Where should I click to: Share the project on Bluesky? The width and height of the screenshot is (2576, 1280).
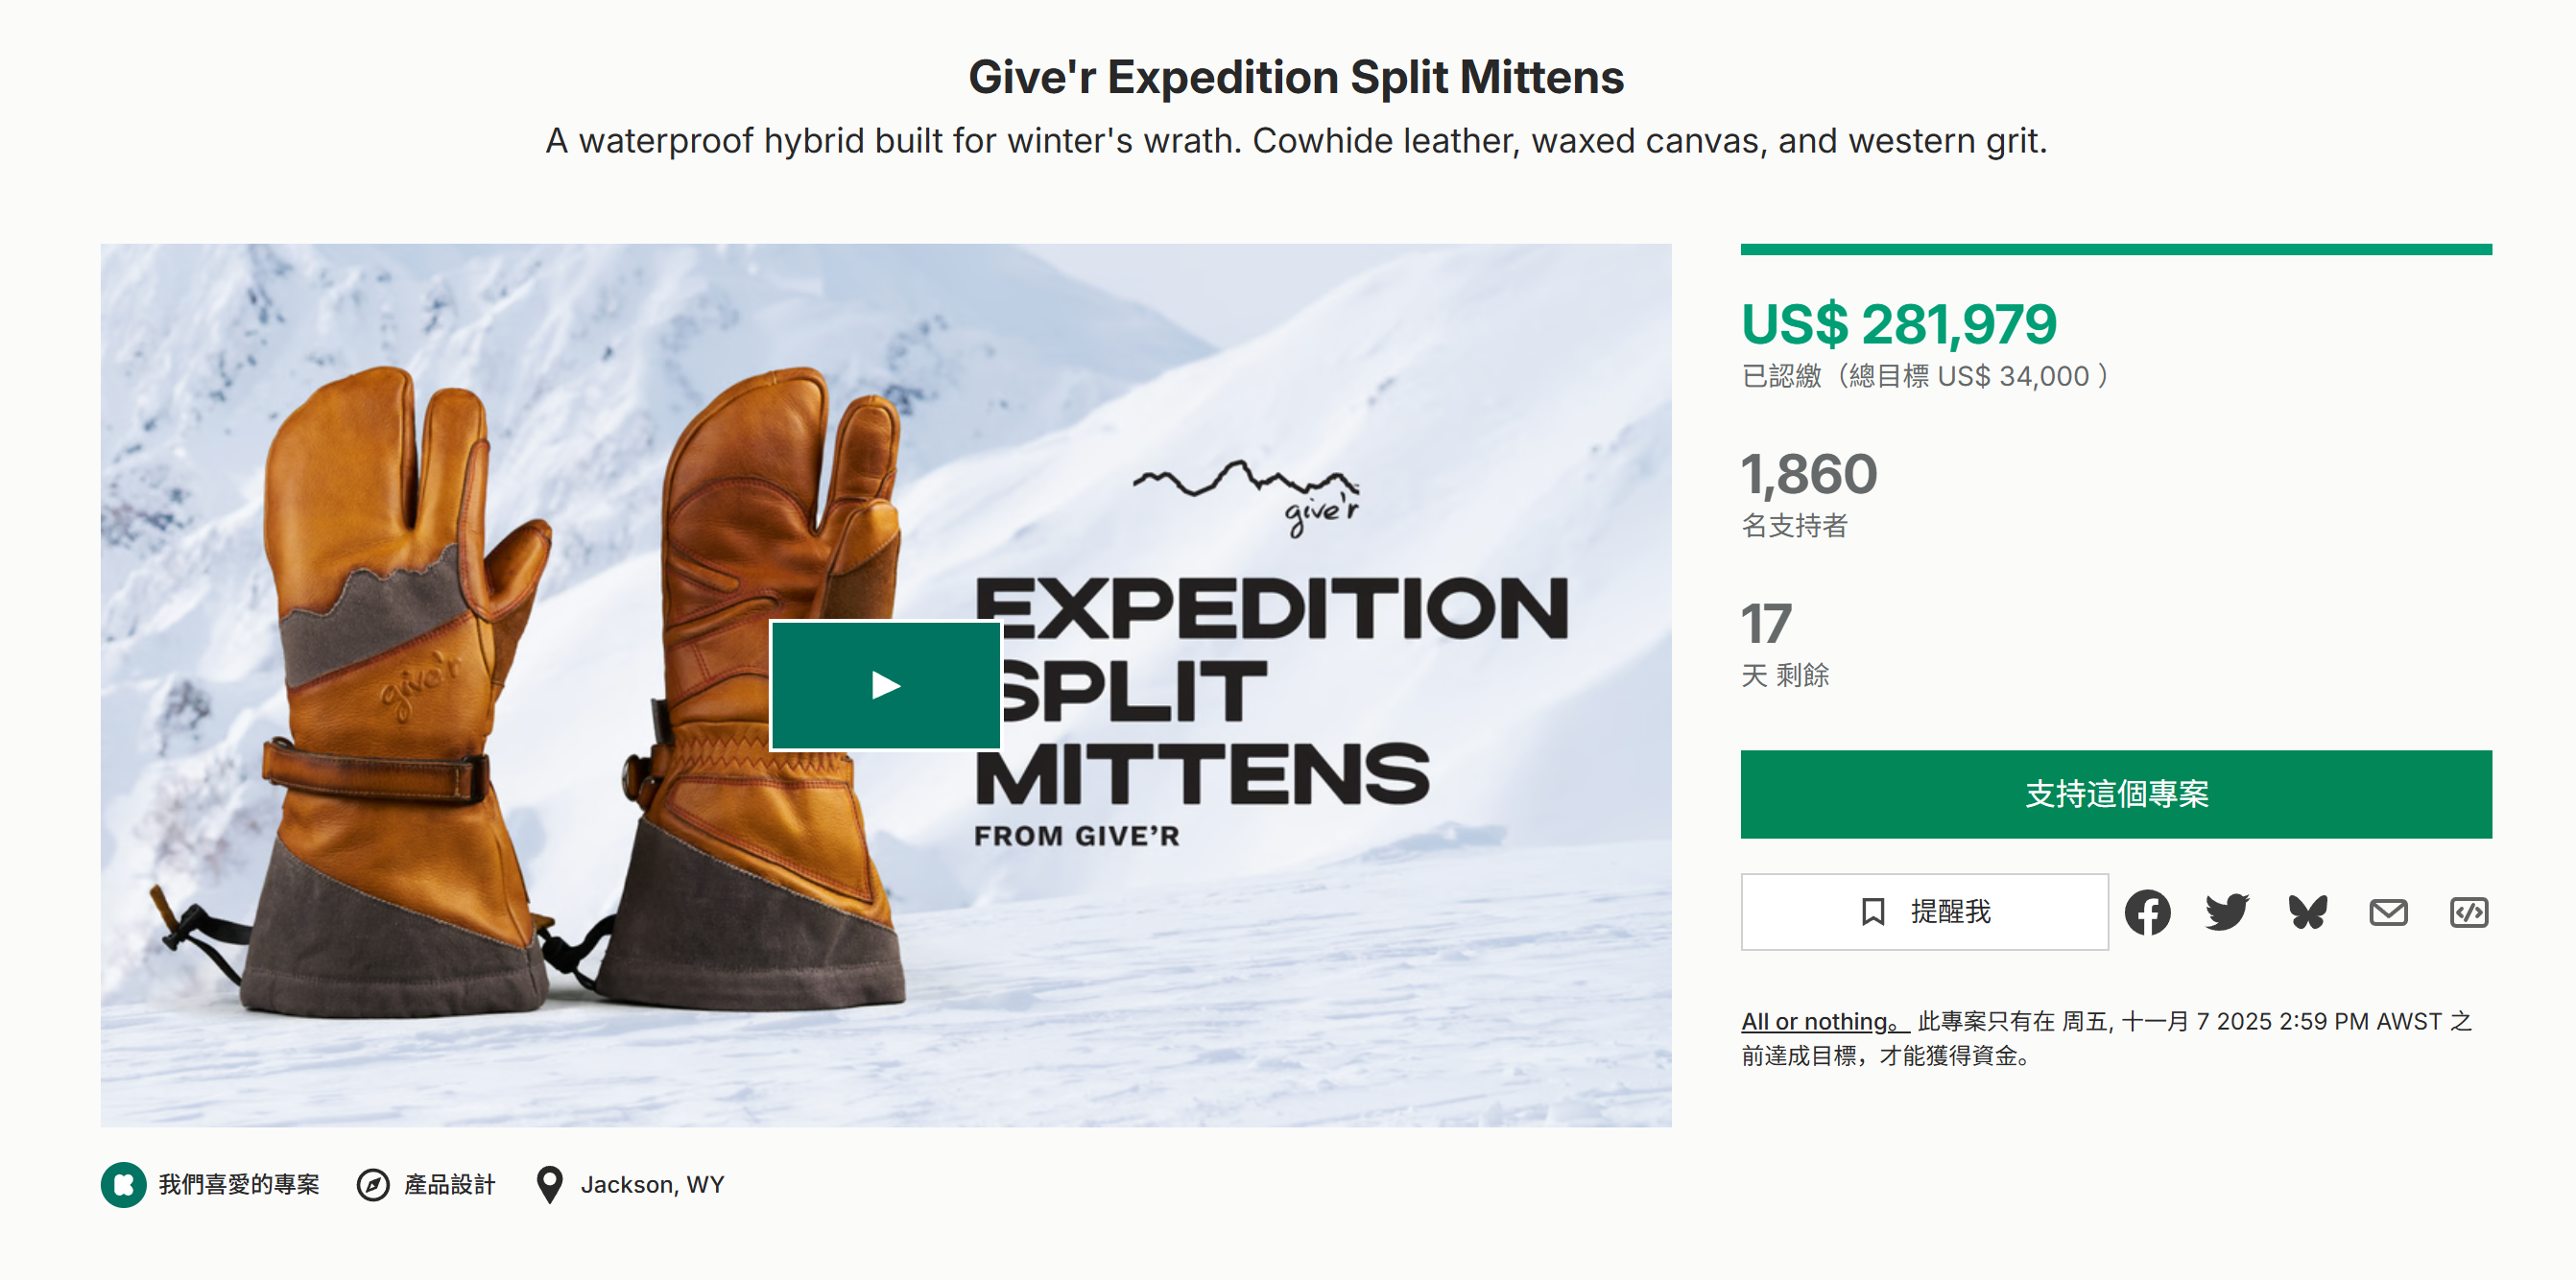2307,912
